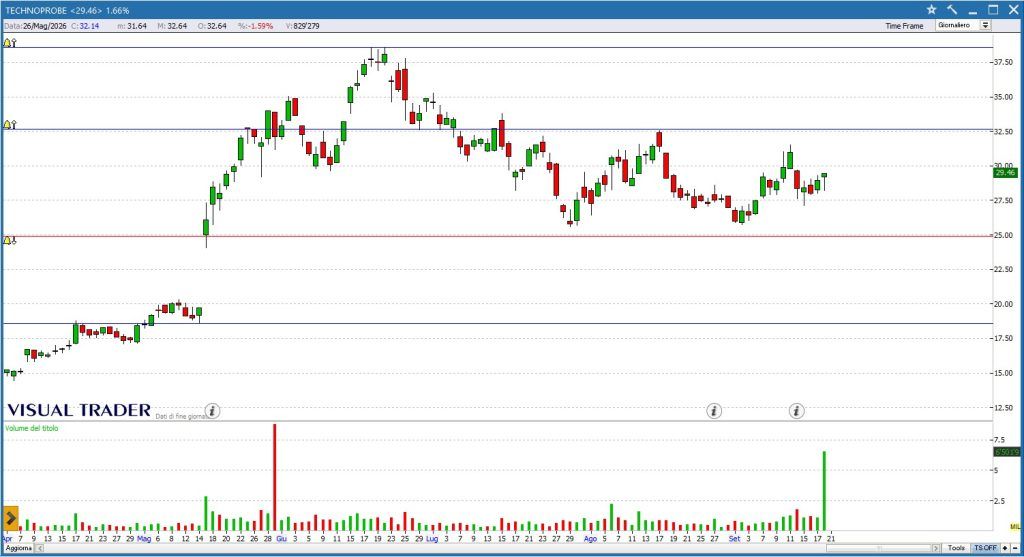Open the info marker below mid-May candles

[212, 411]
